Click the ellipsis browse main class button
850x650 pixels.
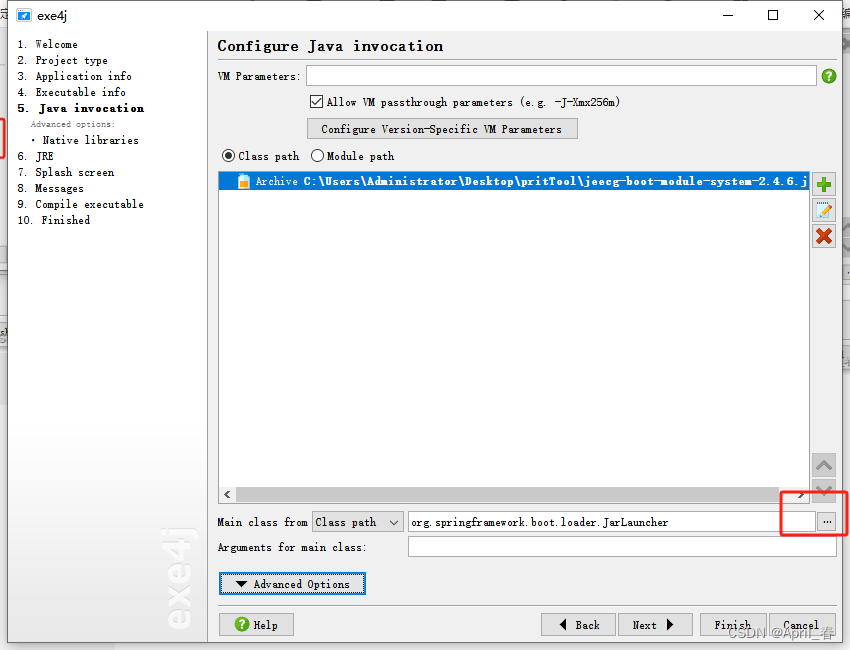(827, 522)
